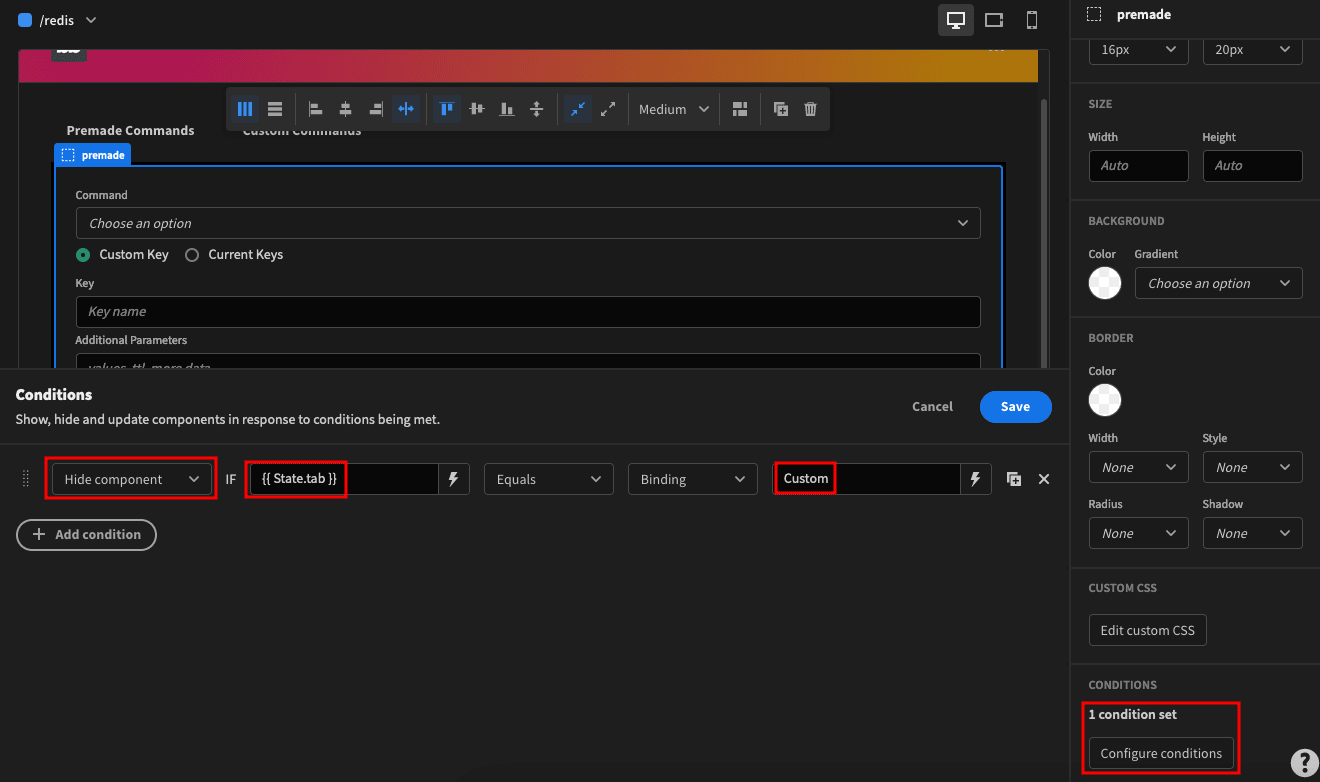Screen dimensions: 1320x782
Task: Open bindings lightning icon for Custom value
Action: [x=975, y=479]
